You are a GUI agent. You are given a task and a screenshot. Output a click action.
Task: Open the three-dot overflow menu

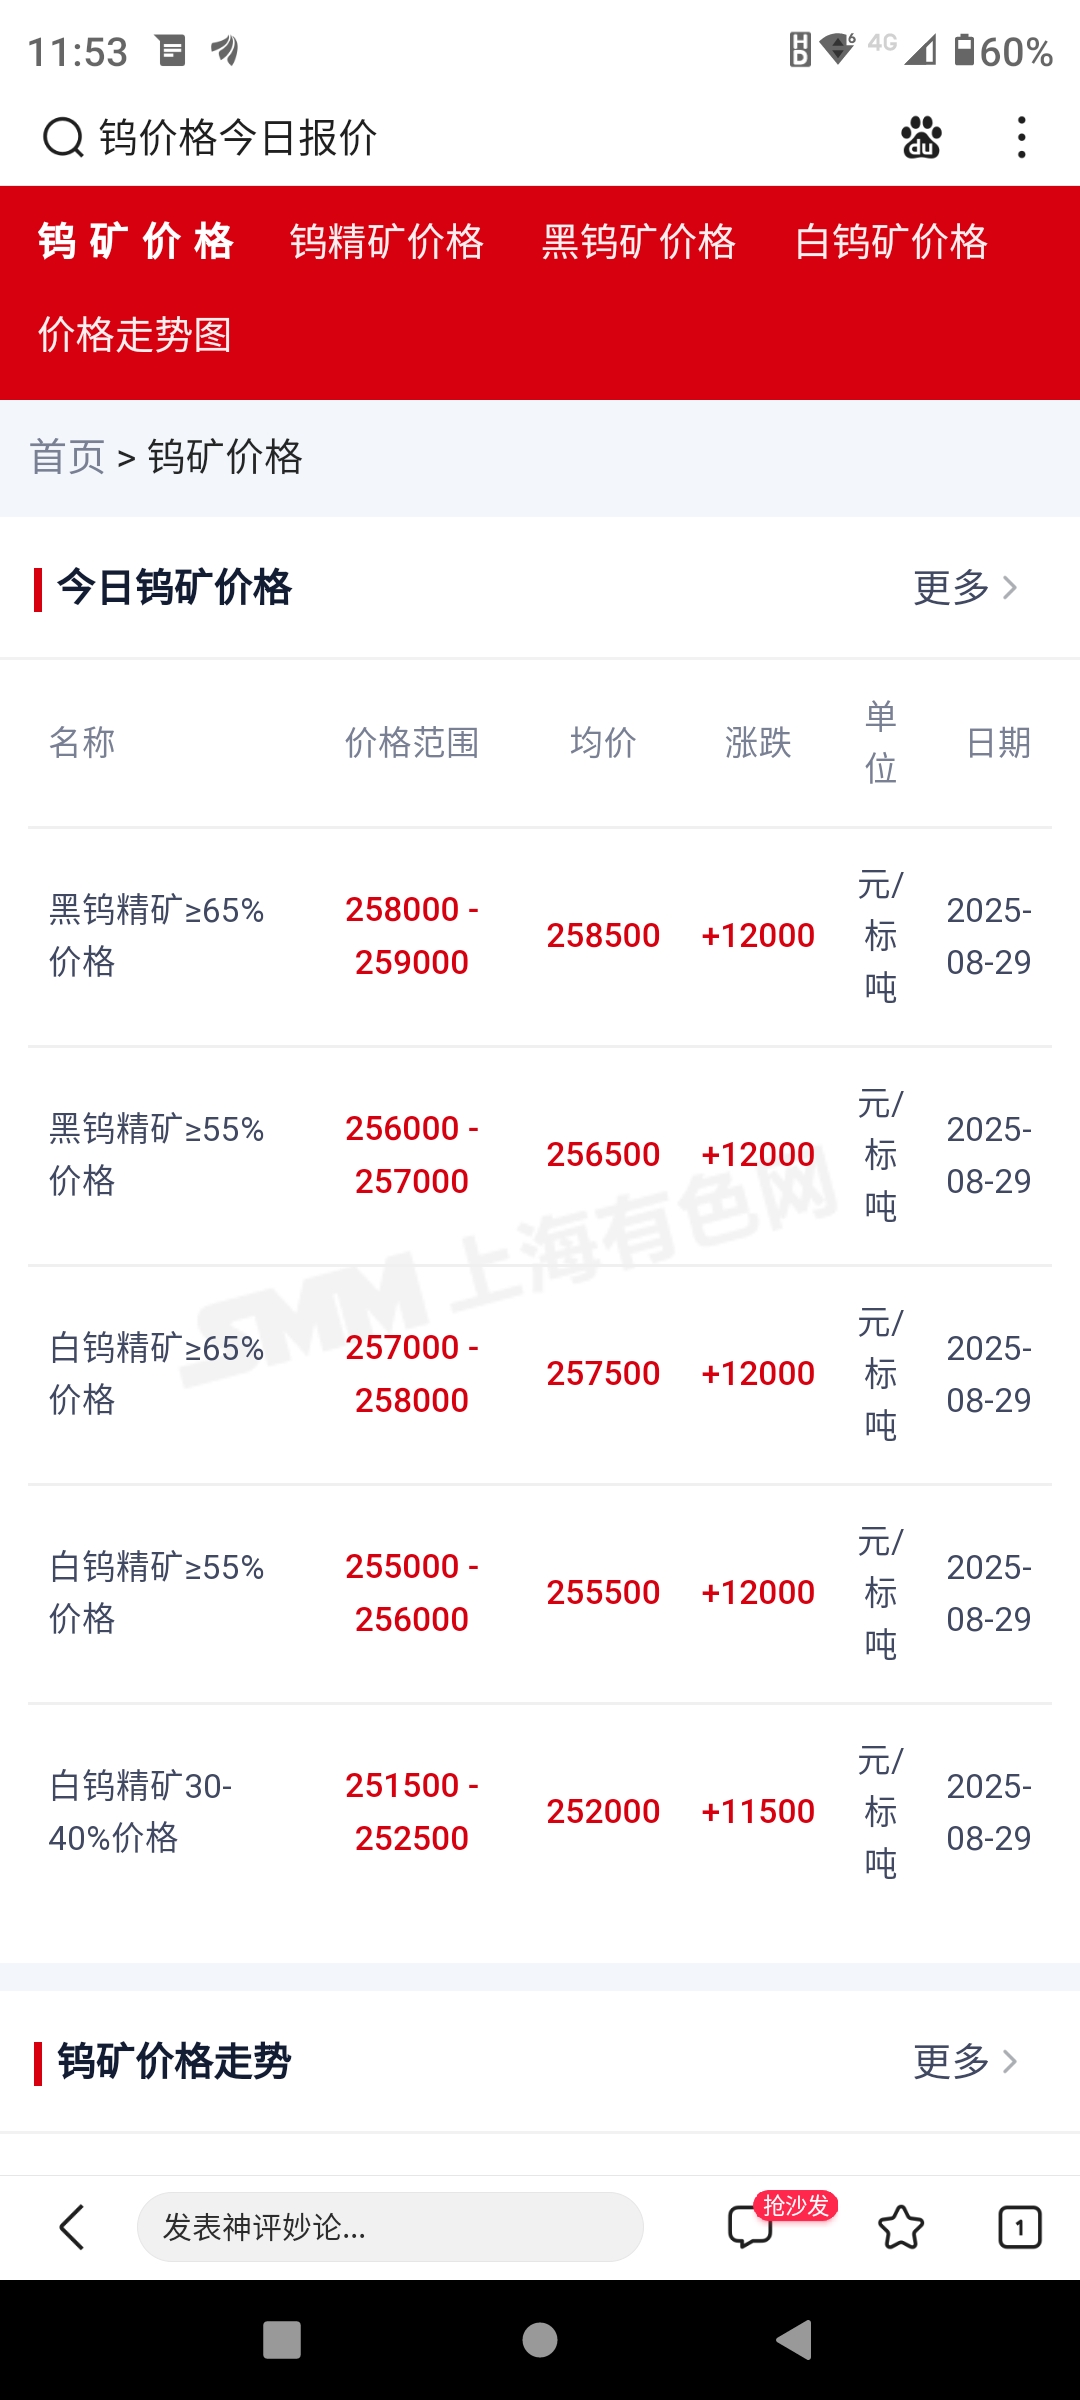coord(1021,138)
